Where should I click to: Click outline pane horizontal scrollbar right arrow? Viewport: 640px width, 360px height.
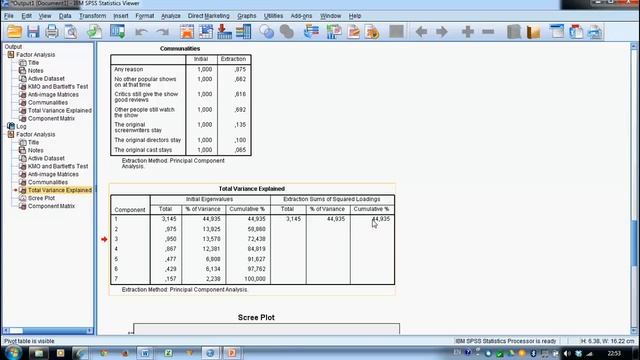point(90,331)
